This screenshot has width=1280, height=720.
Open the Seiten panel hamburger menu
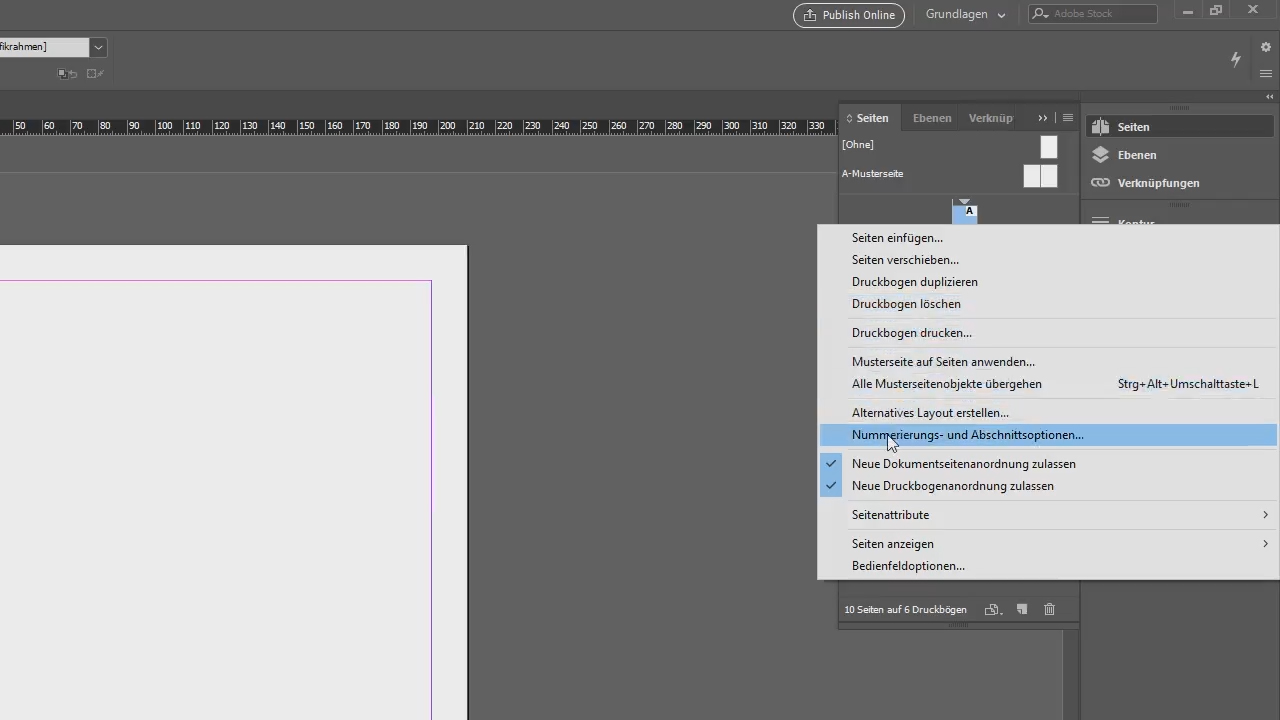click(1068, 118)
